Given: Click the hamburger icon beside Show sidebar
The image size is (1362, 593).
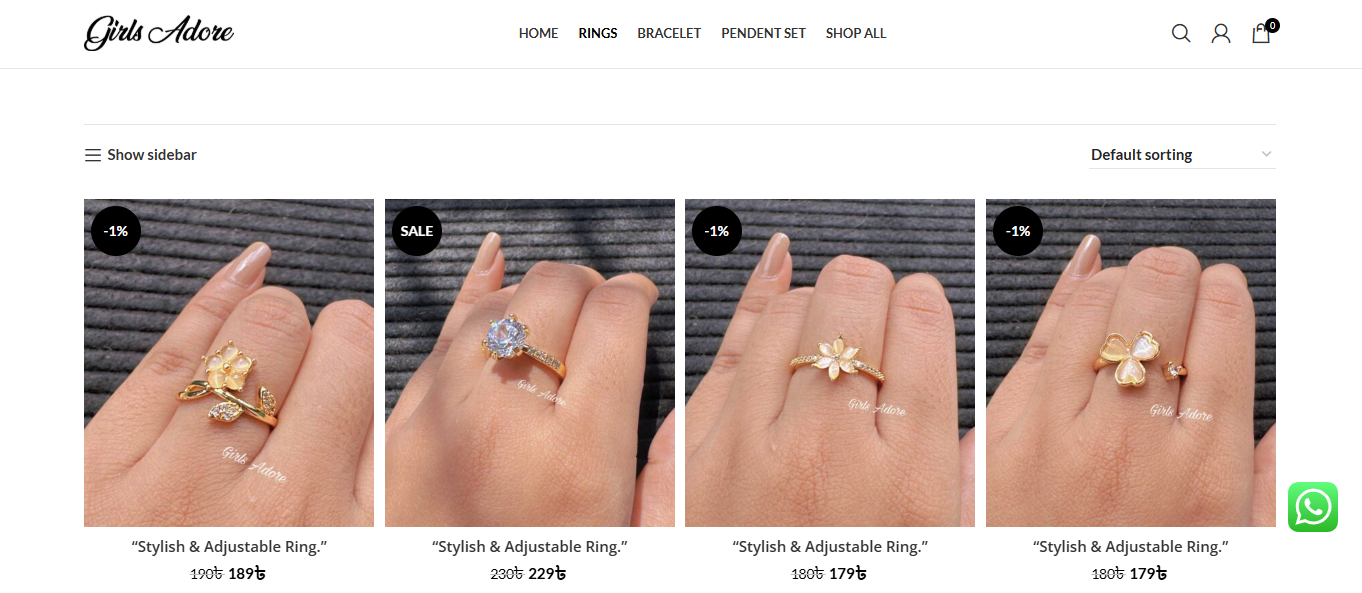Looking at the screenshot, I should (93, 155).
